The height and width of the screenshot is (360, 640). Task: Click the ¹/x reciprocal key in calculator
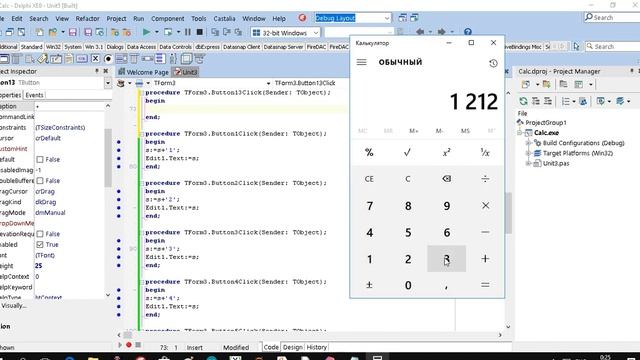click(x=485, y=152)
